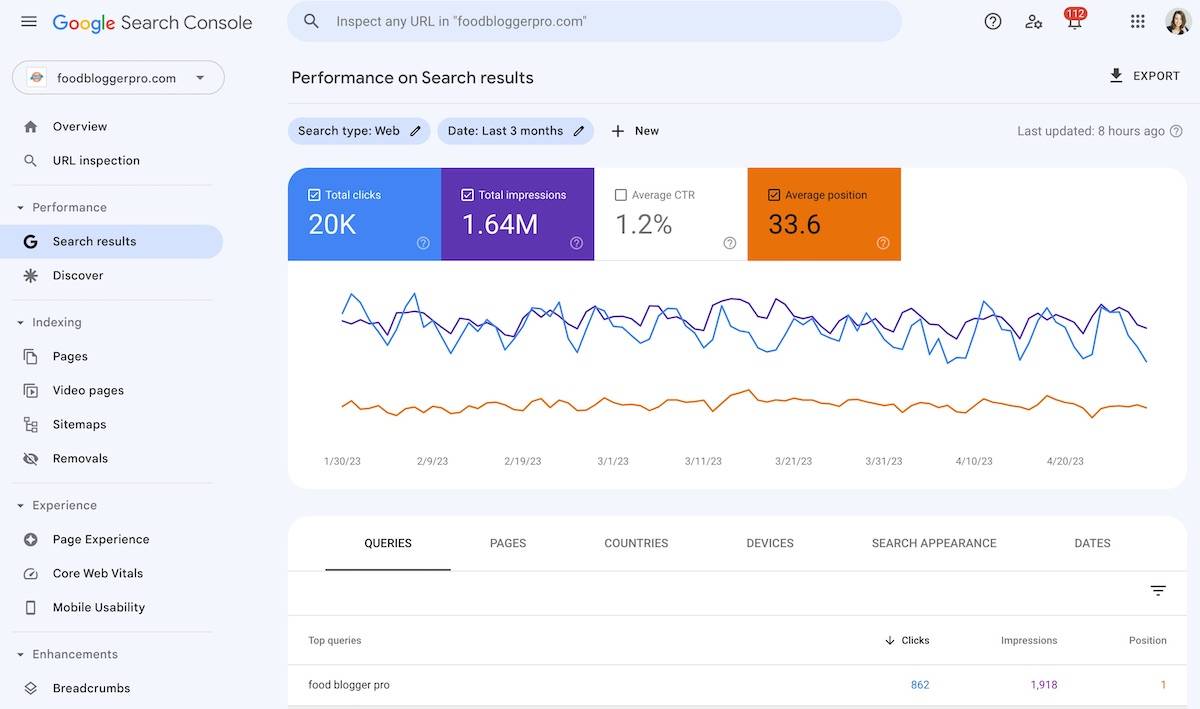
Task: Open Pages under Indexing
Action: tap(70, 357)
